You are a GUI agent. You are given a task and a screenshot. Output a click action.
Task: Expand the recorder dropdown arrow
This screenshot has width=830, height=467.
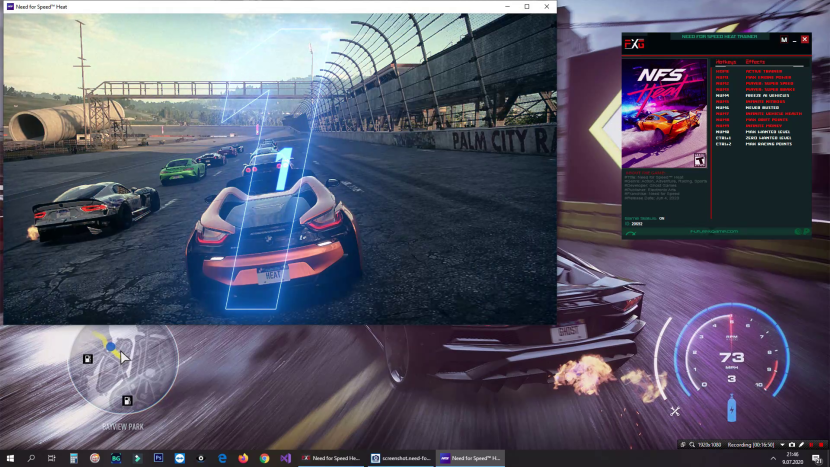point(784,443)
